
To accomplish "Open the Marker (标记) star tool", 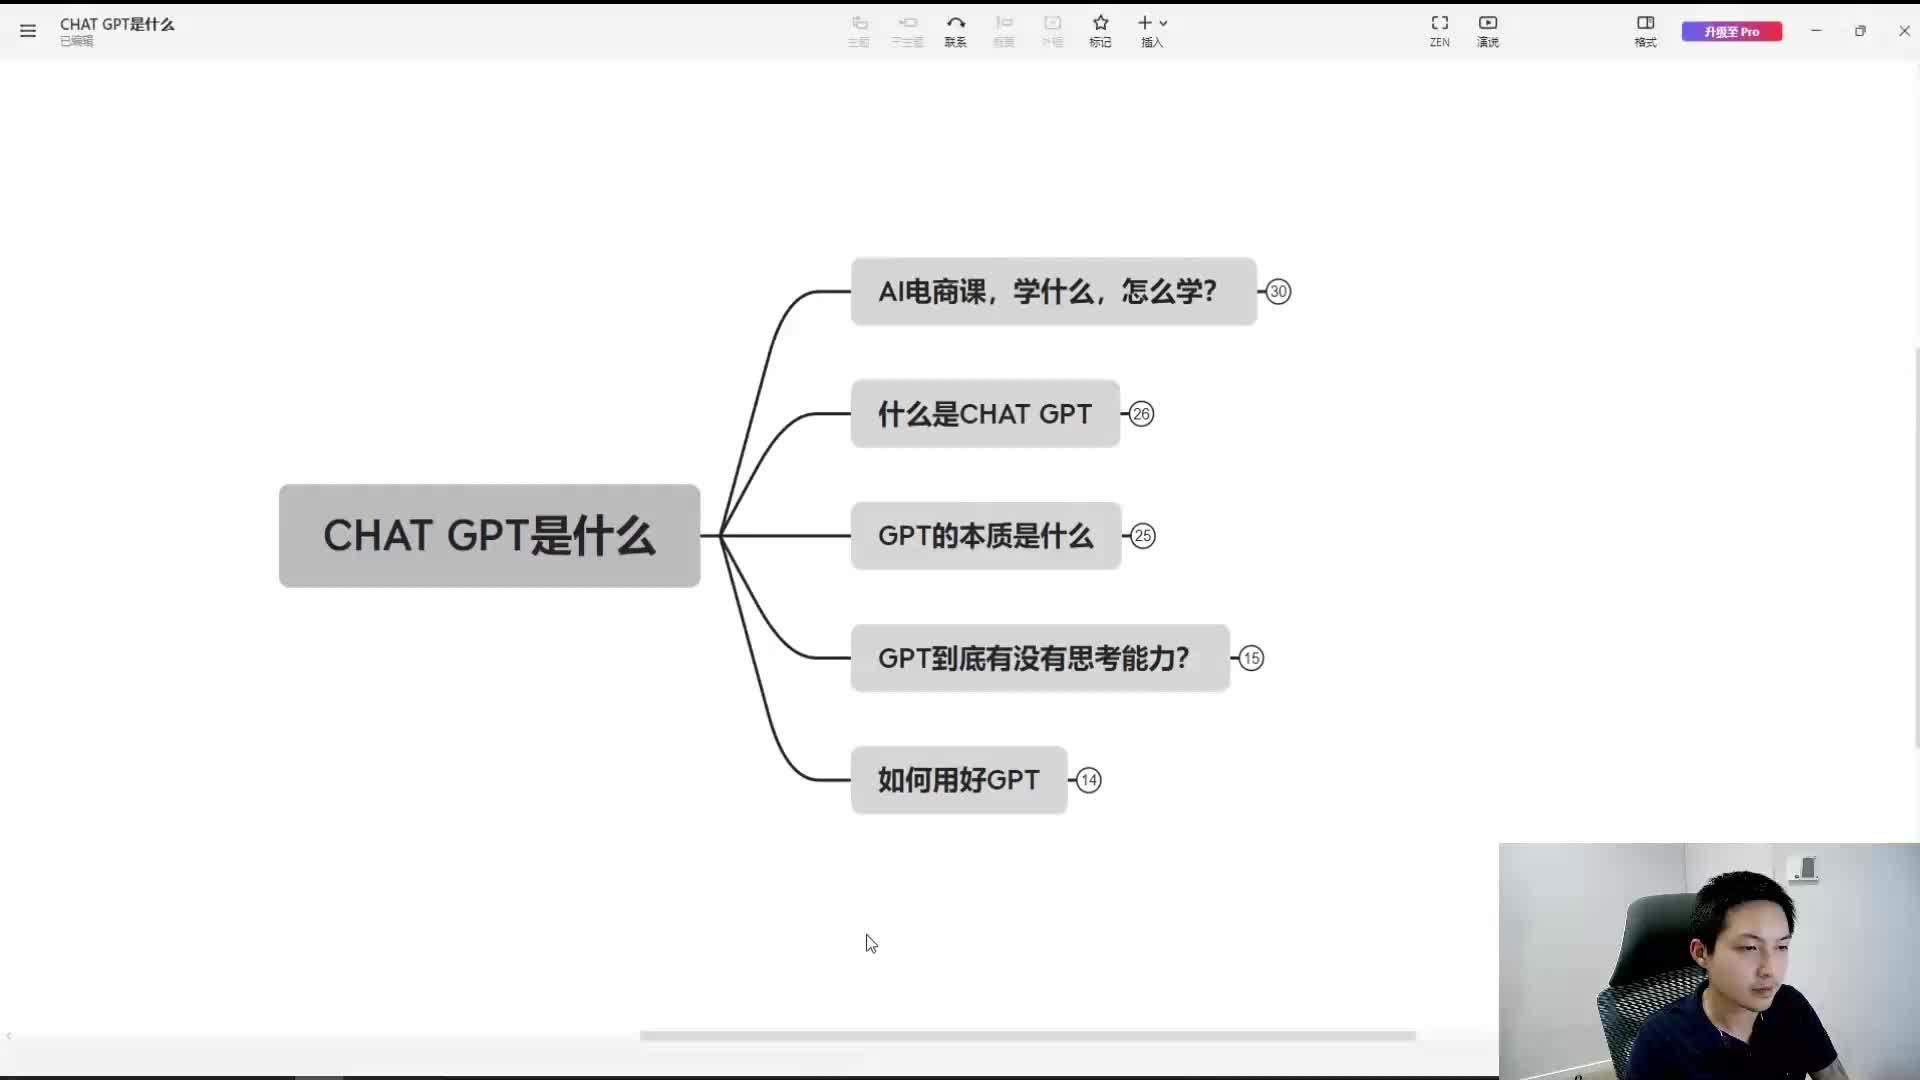I will 1100,31.
